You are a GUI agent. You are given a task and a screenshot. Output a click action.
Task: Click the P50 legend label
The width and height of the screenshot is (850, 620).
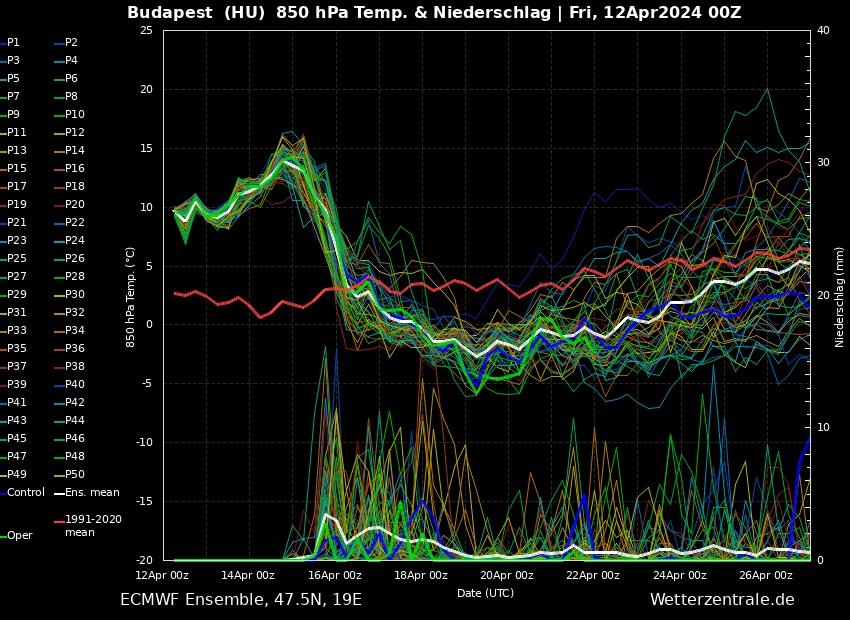(x=75, y=474)
